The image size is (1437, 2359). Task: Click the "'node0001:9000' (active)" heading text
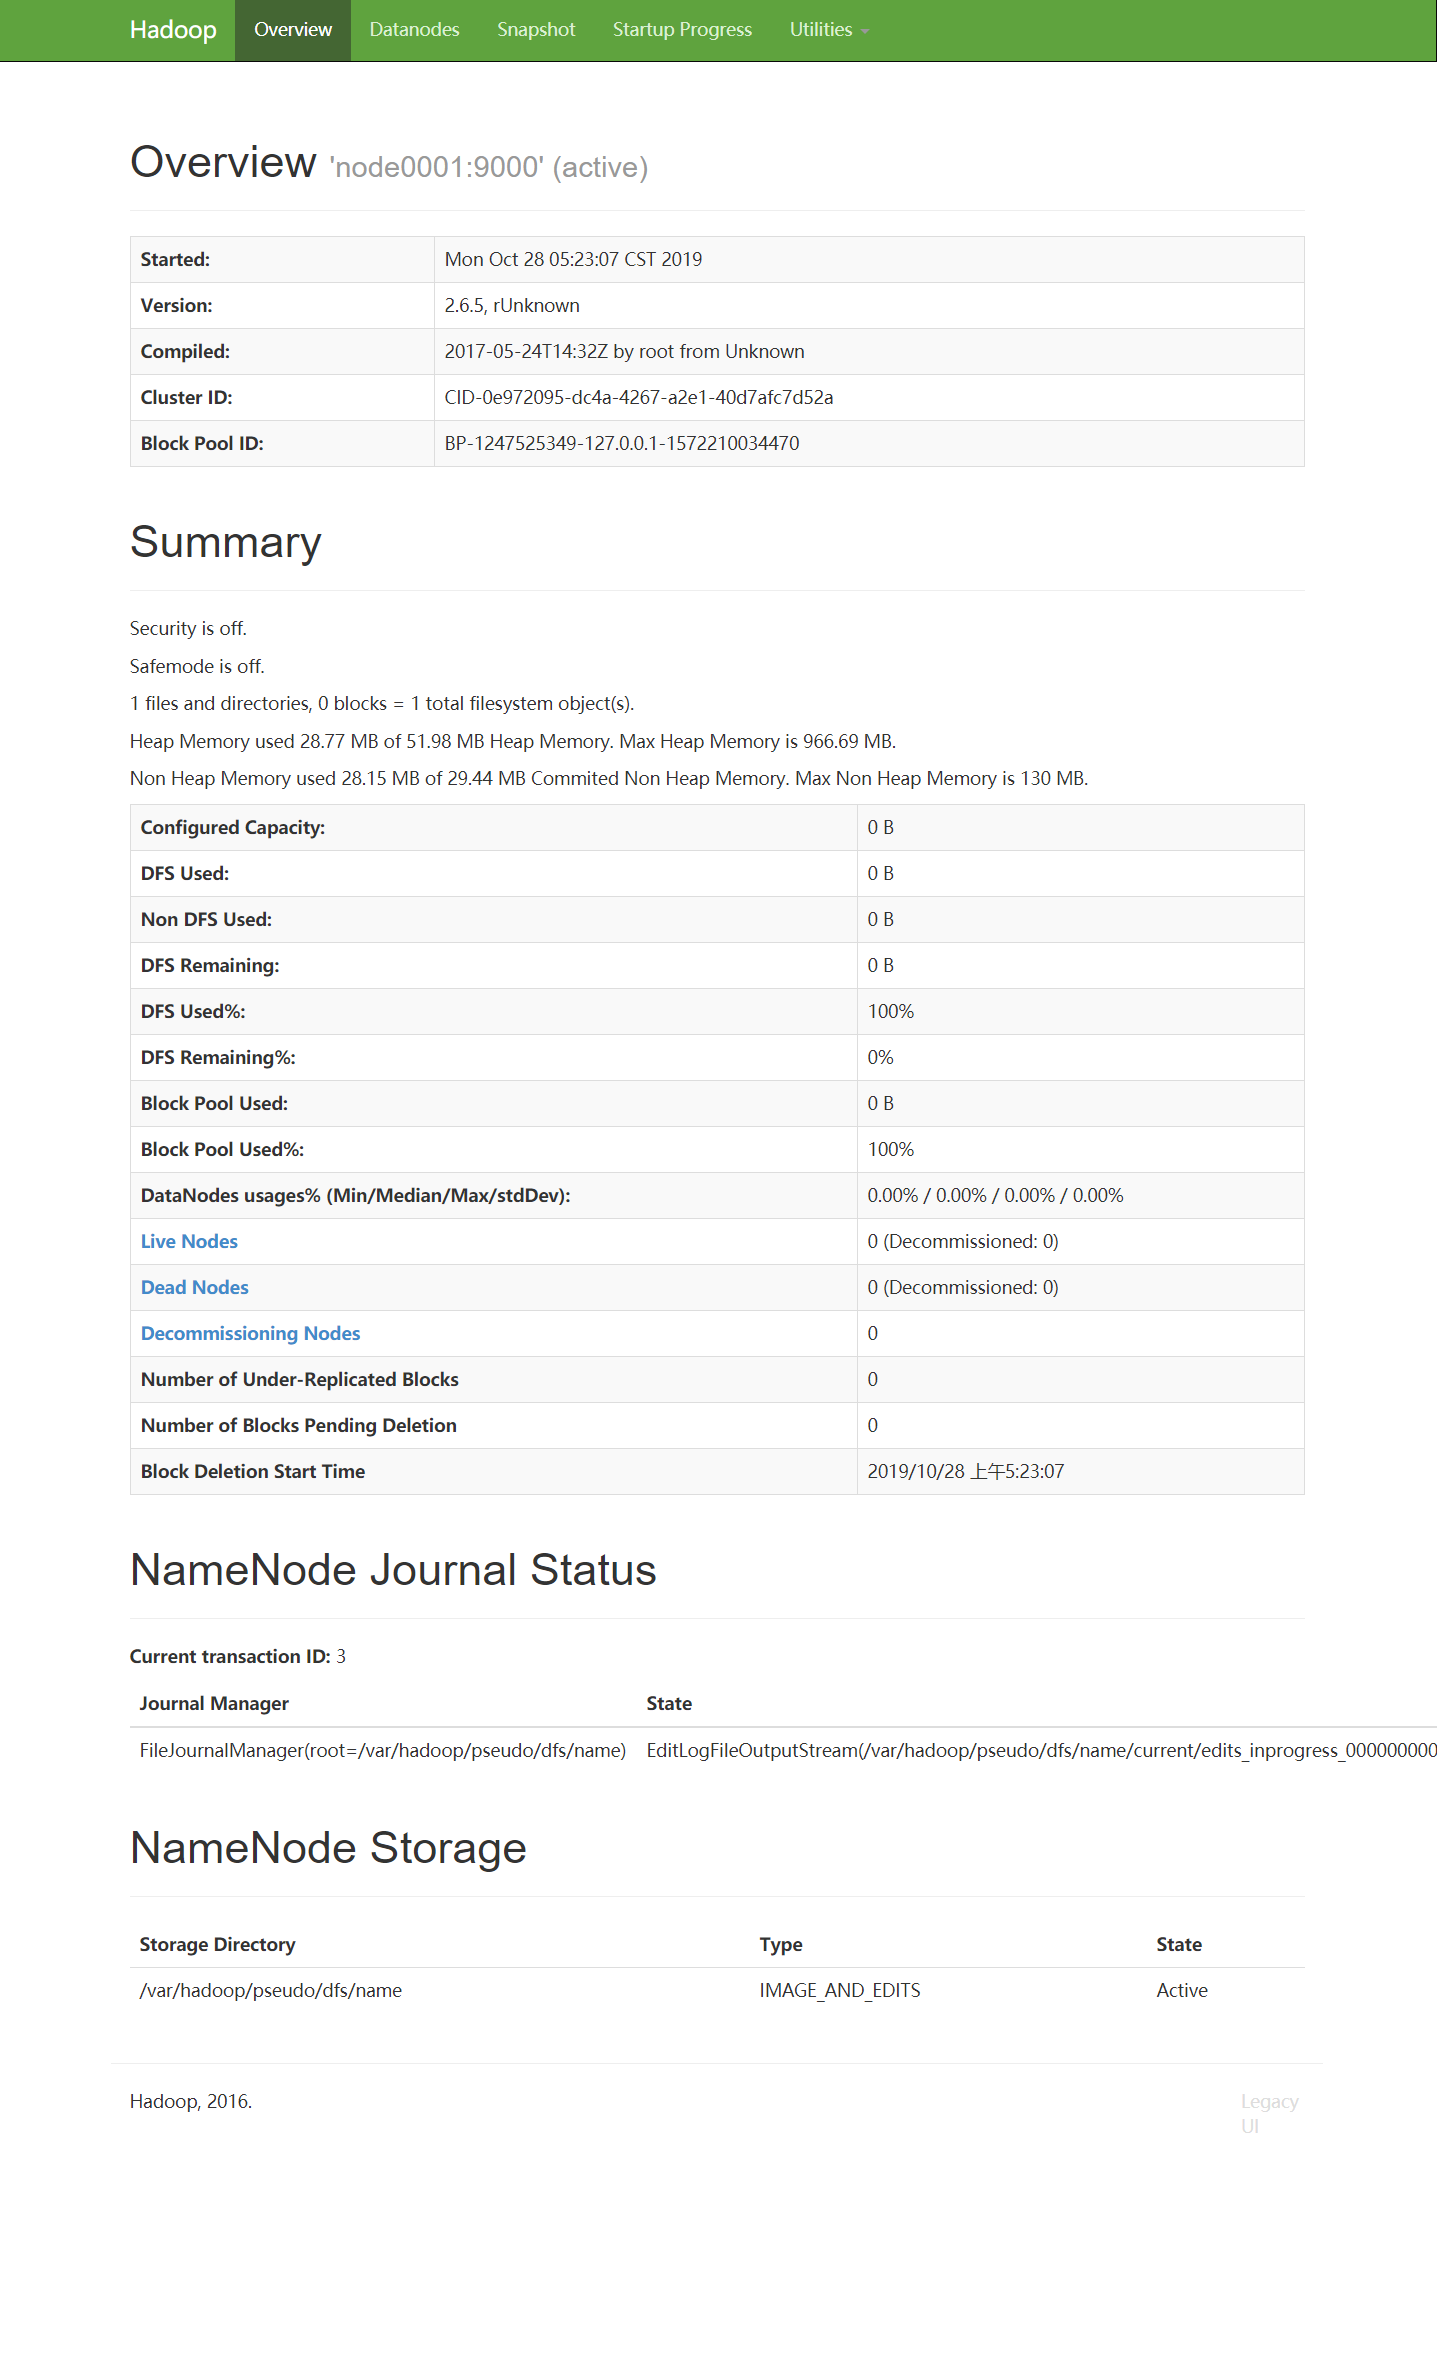tap(489, 167)
